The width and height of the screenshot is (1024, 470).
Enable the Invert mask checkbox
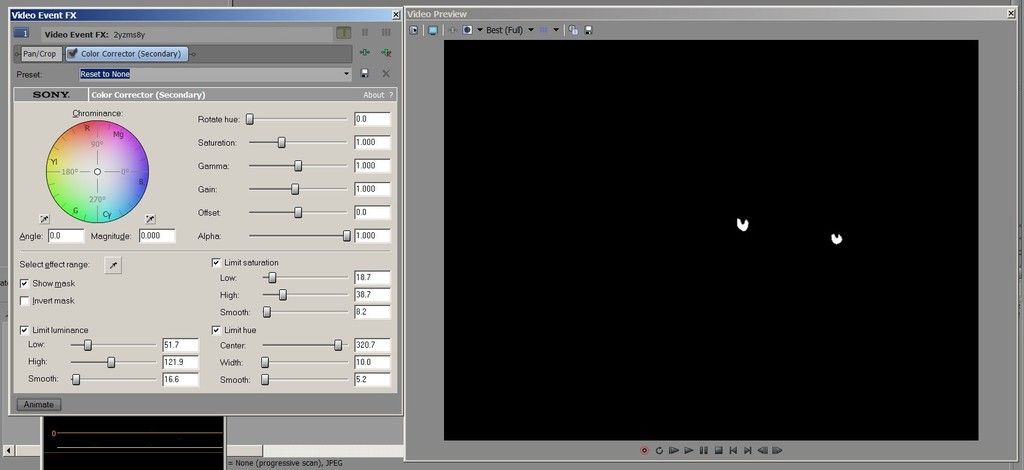pos(25,300)
